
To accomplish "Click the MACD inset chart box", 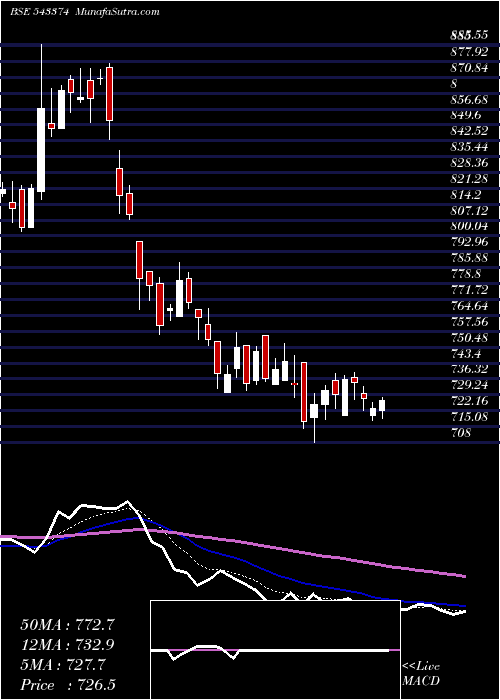I will (x=275, y=650).
